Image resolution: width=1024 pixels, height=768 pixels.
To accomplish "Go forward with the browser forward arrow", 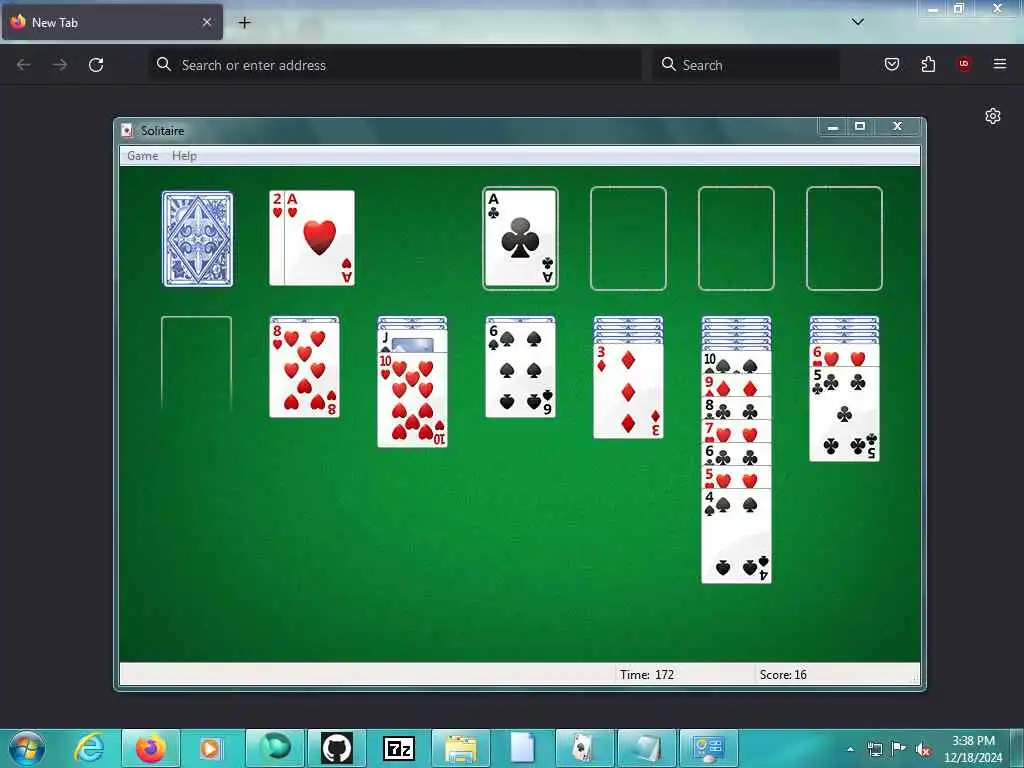I will pos(60,65).
